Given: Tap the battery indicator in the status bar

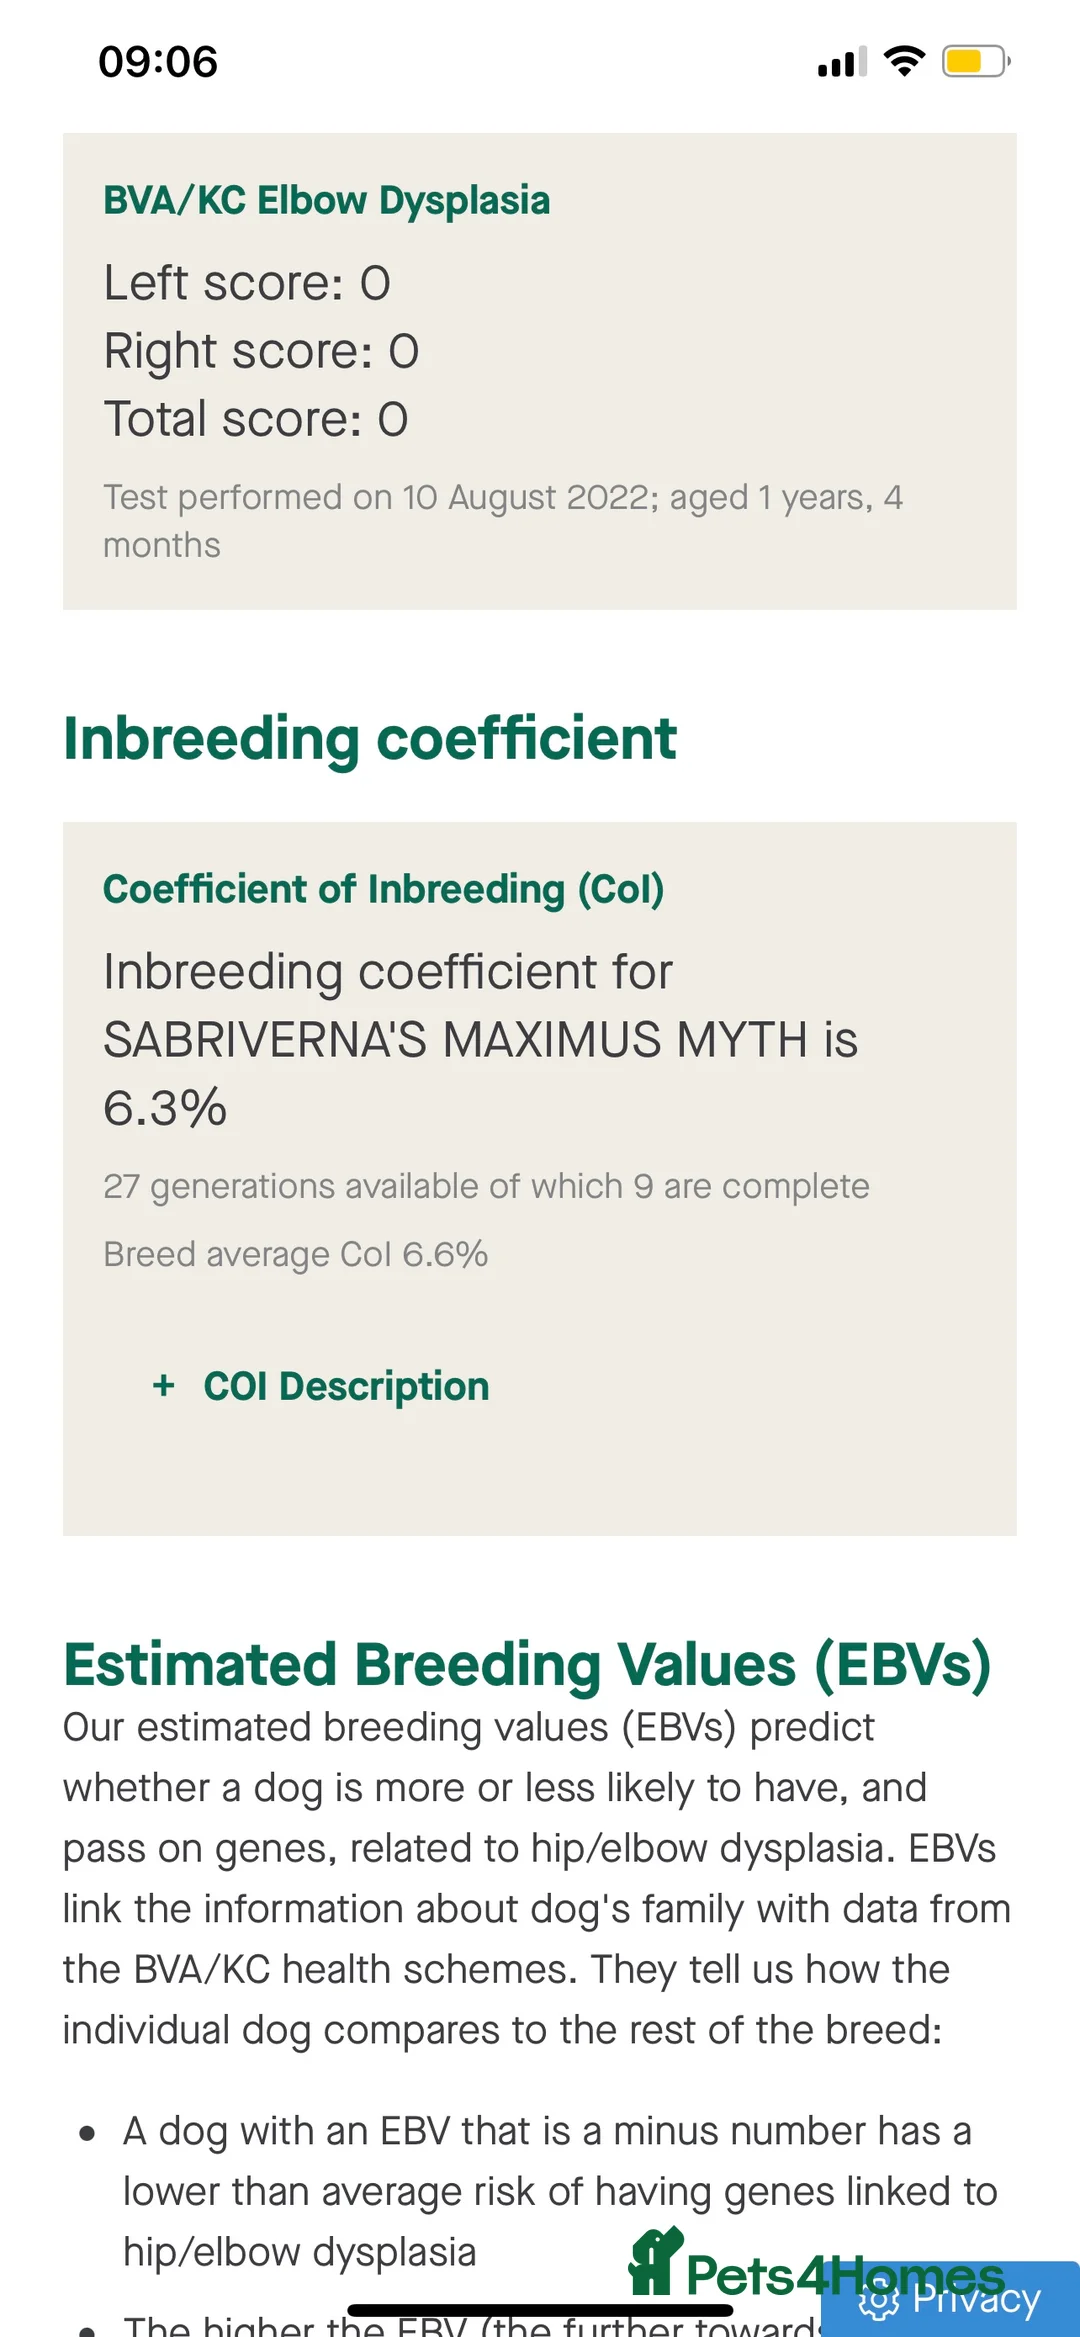Looking at the screenshot, I should pyautogui.click(x=975, y=62).
